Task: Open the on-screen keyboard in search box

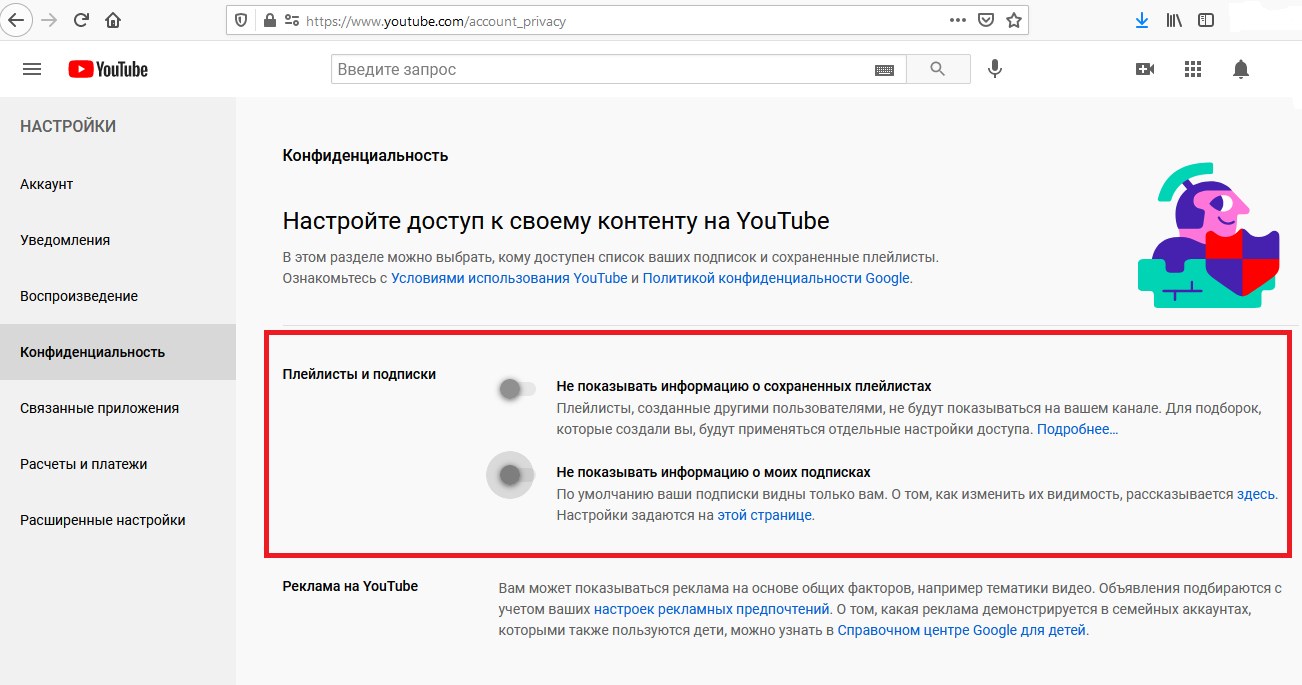Action: 884,70
